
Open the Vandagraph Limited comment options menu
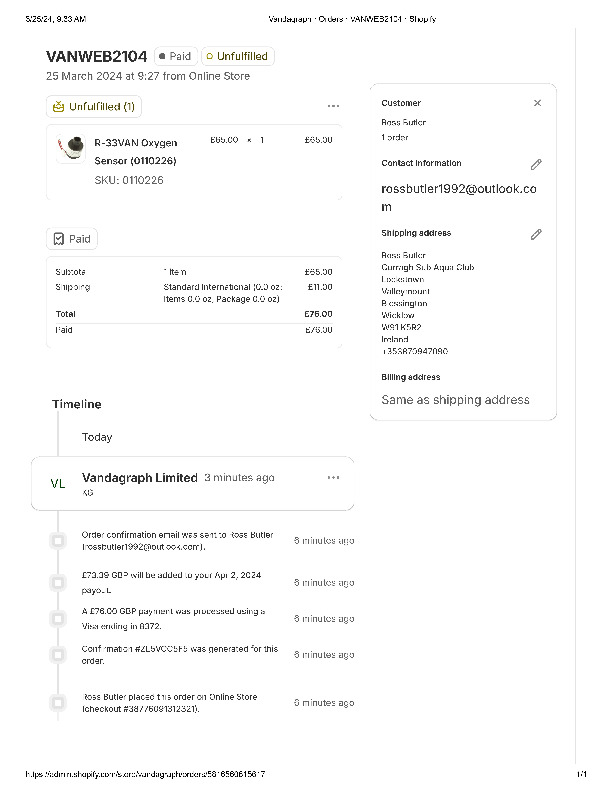click(333, 478)
